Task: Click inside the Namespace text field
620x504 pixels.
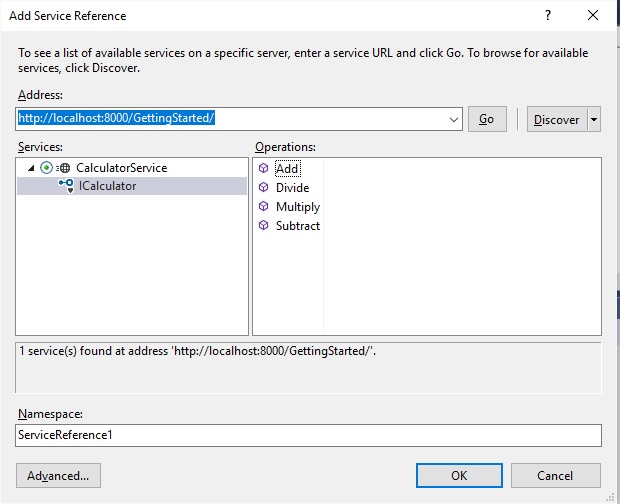Action: pyautogui.click(x=308, y=435)
